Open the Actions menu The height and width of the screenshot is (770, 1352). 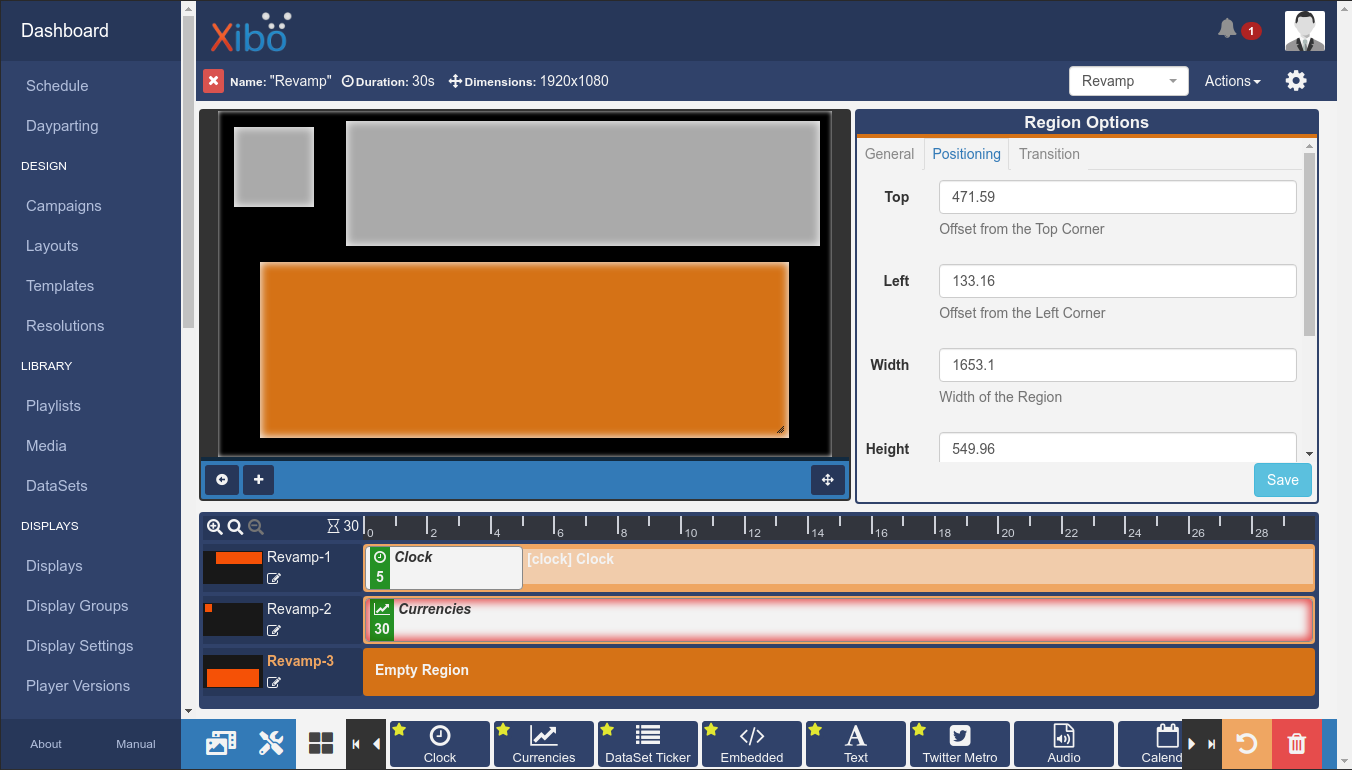point(1231,81)
